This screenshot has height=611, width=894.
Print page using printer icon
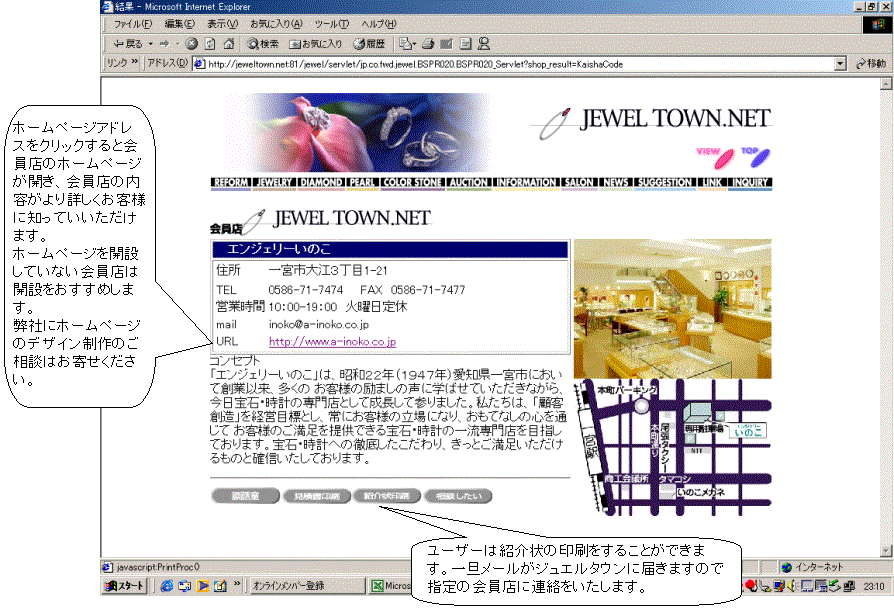[x=428, y=43]
